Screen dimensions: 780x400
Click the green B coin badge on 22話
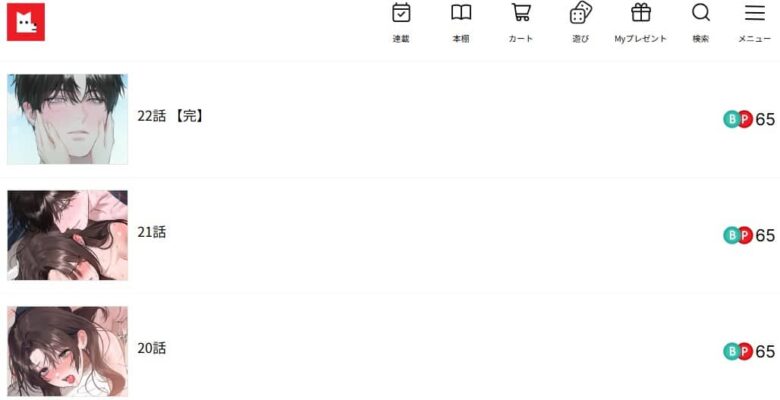pos(731,119)
